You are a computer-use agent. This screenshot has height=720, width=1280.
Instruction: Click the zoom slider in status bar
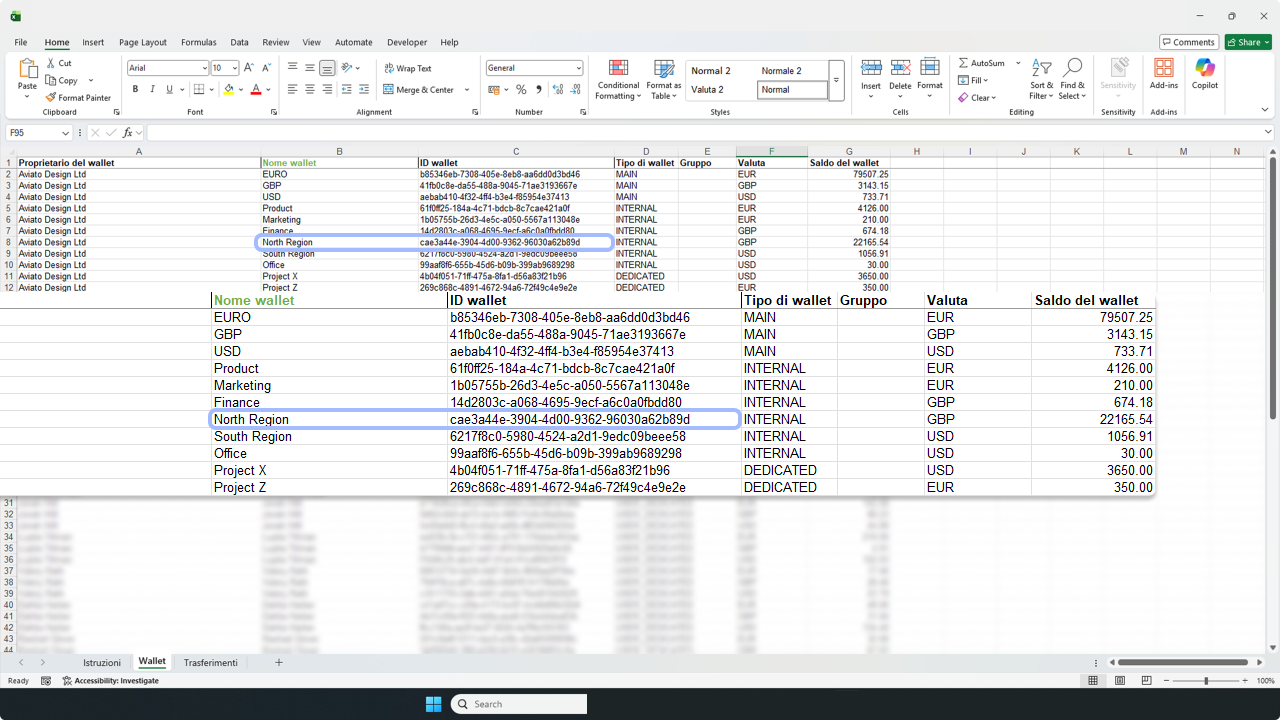coord(1206,681)
